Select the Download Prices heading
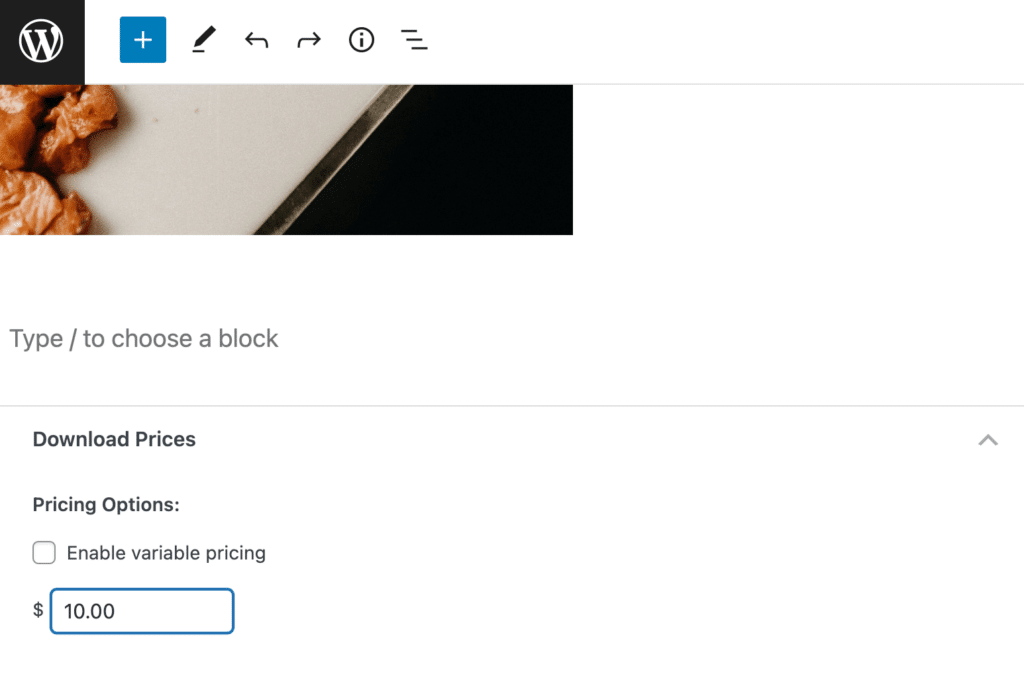The width and height of the screenshot is (1024, 682). tap(113, 439)
